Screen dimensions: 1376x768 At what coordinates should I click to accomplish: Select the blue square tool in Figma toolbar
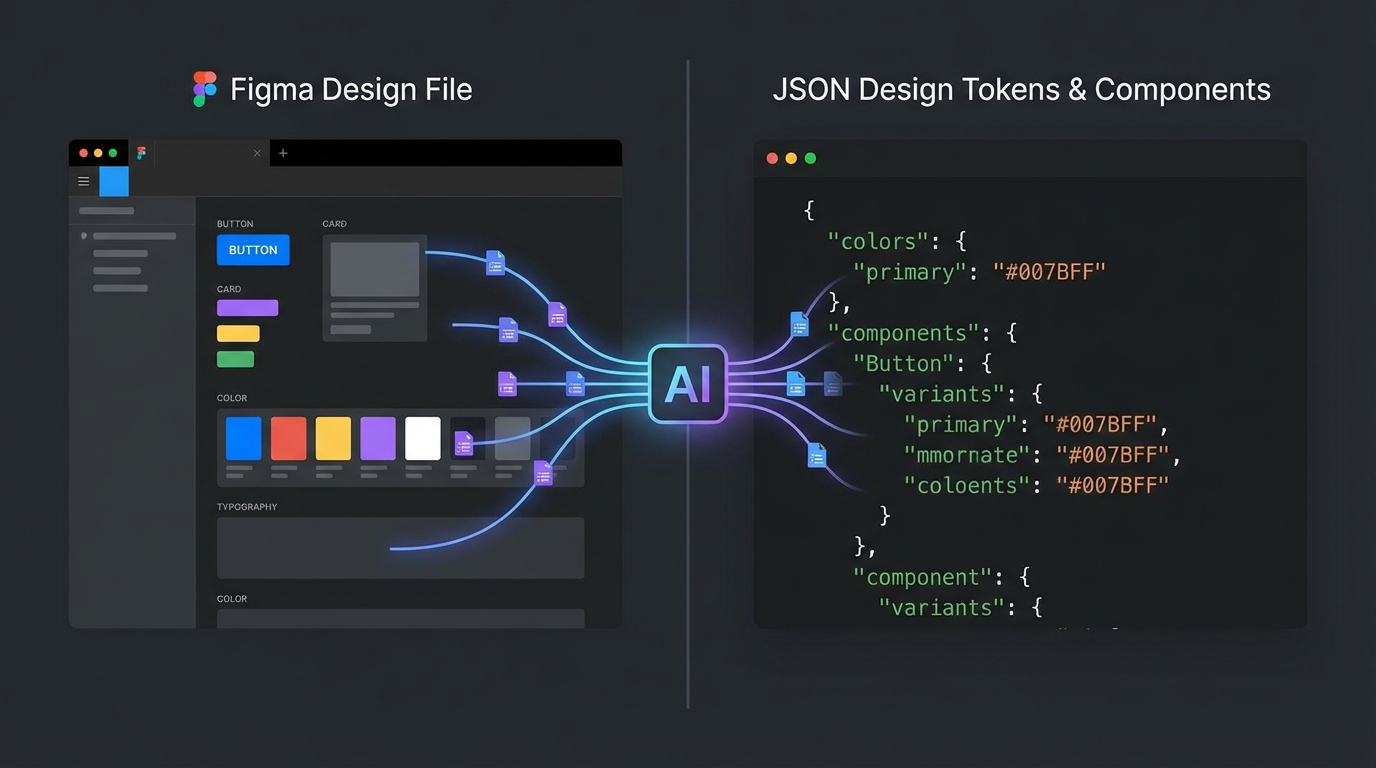coord(114,181)
